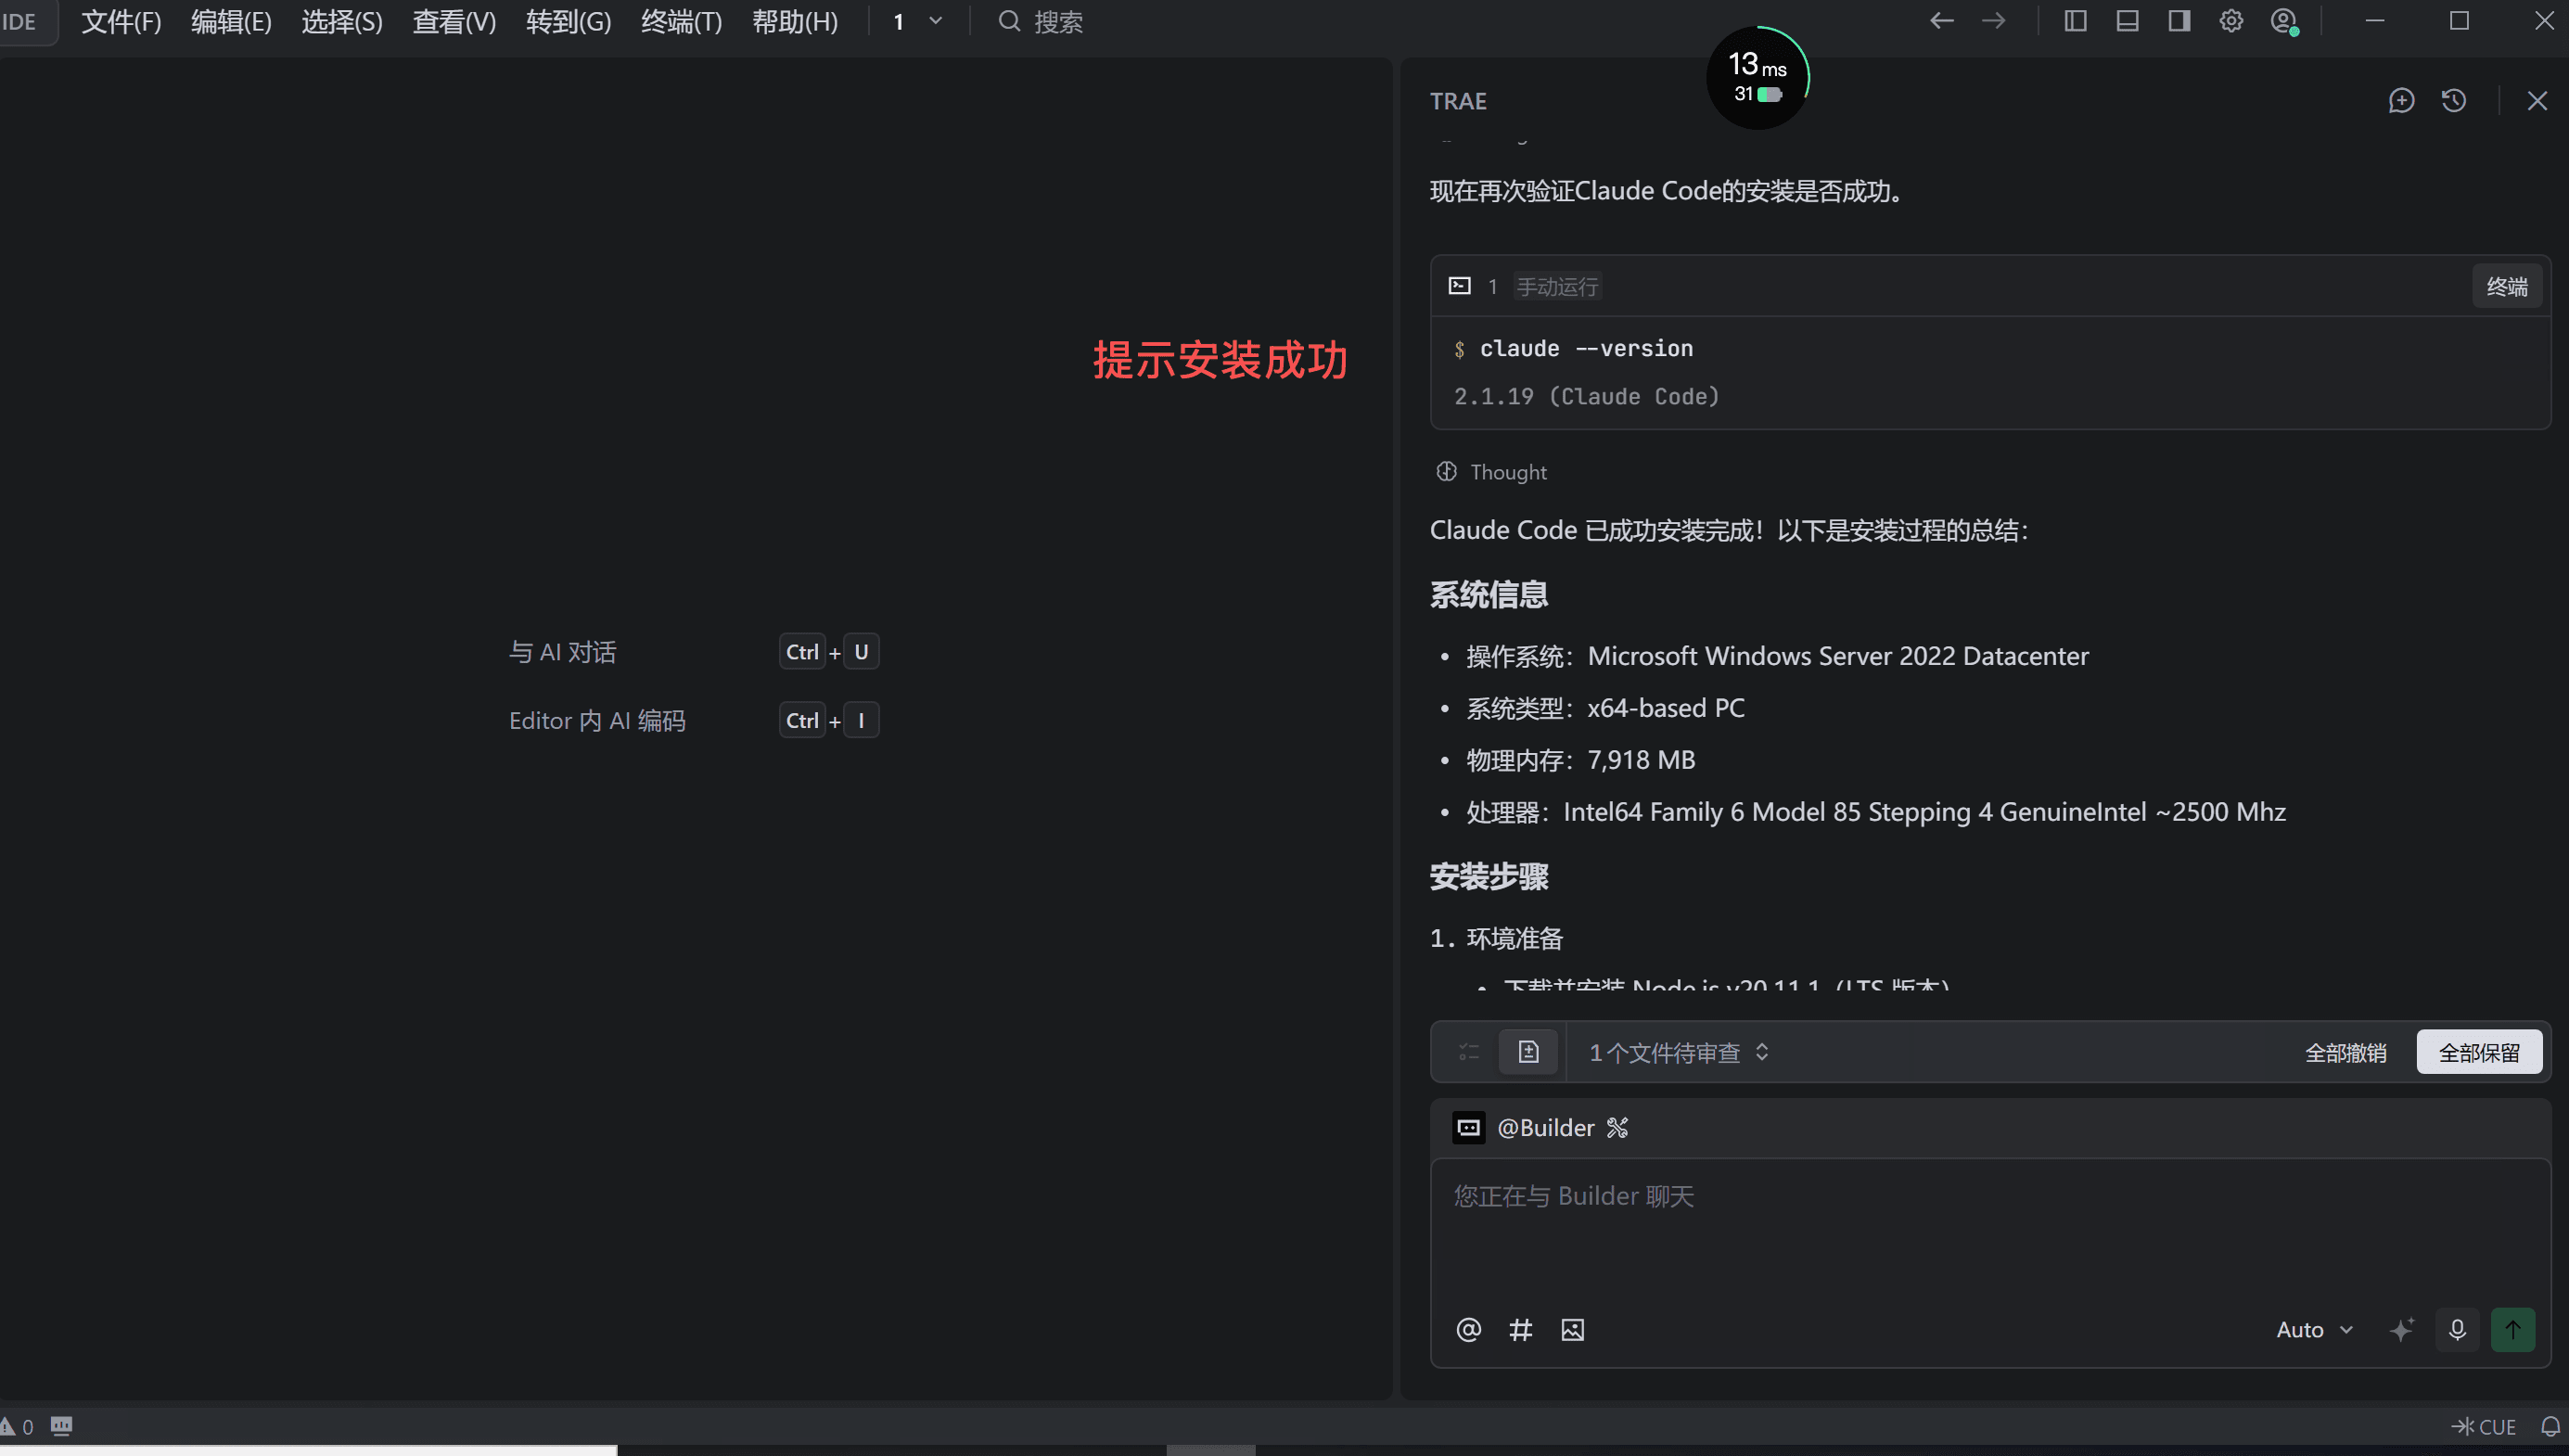Viewport: 2569px width, 1456px height.
Task: Click the 全部撤销 button
Action: [2345, 1052]
